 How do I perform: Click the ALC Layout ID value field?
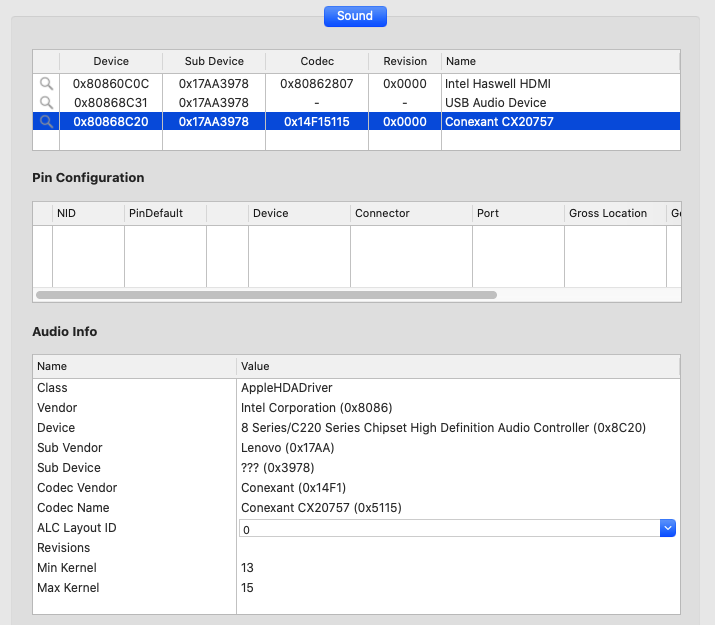click(x=448, y=528)
